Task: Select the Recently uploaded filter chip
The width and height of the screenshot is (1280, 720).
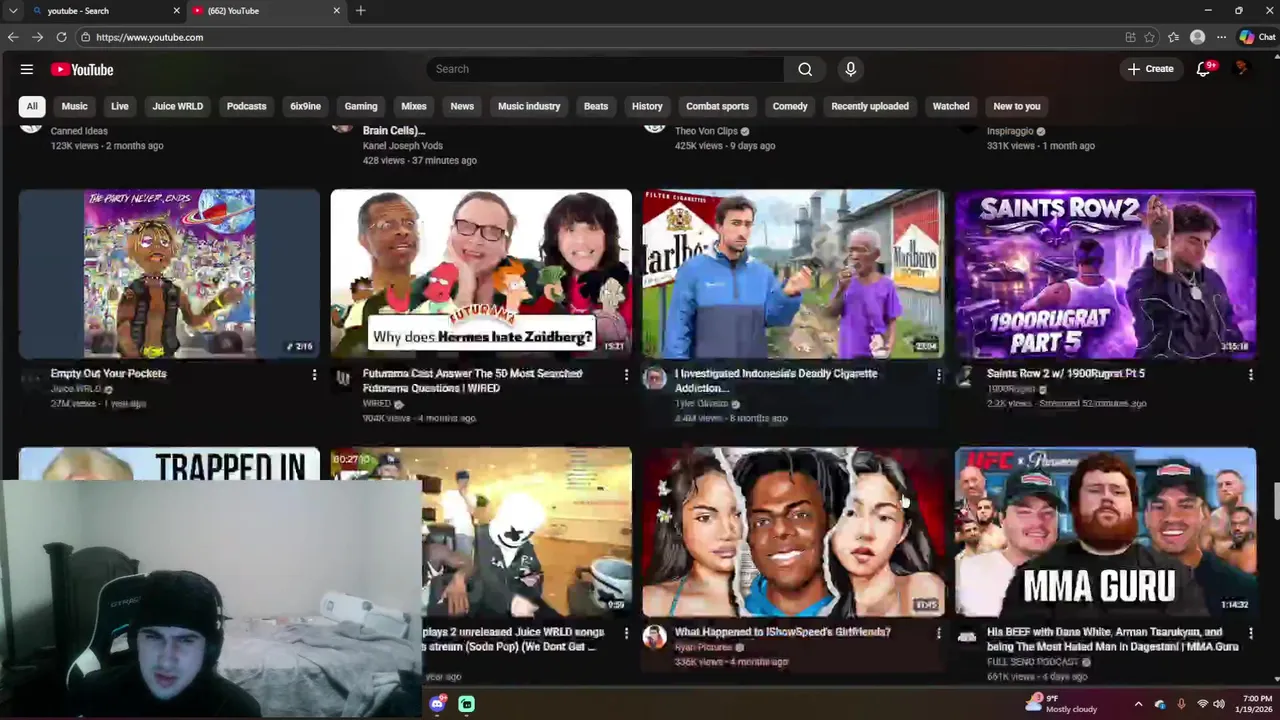Action: 870,106
